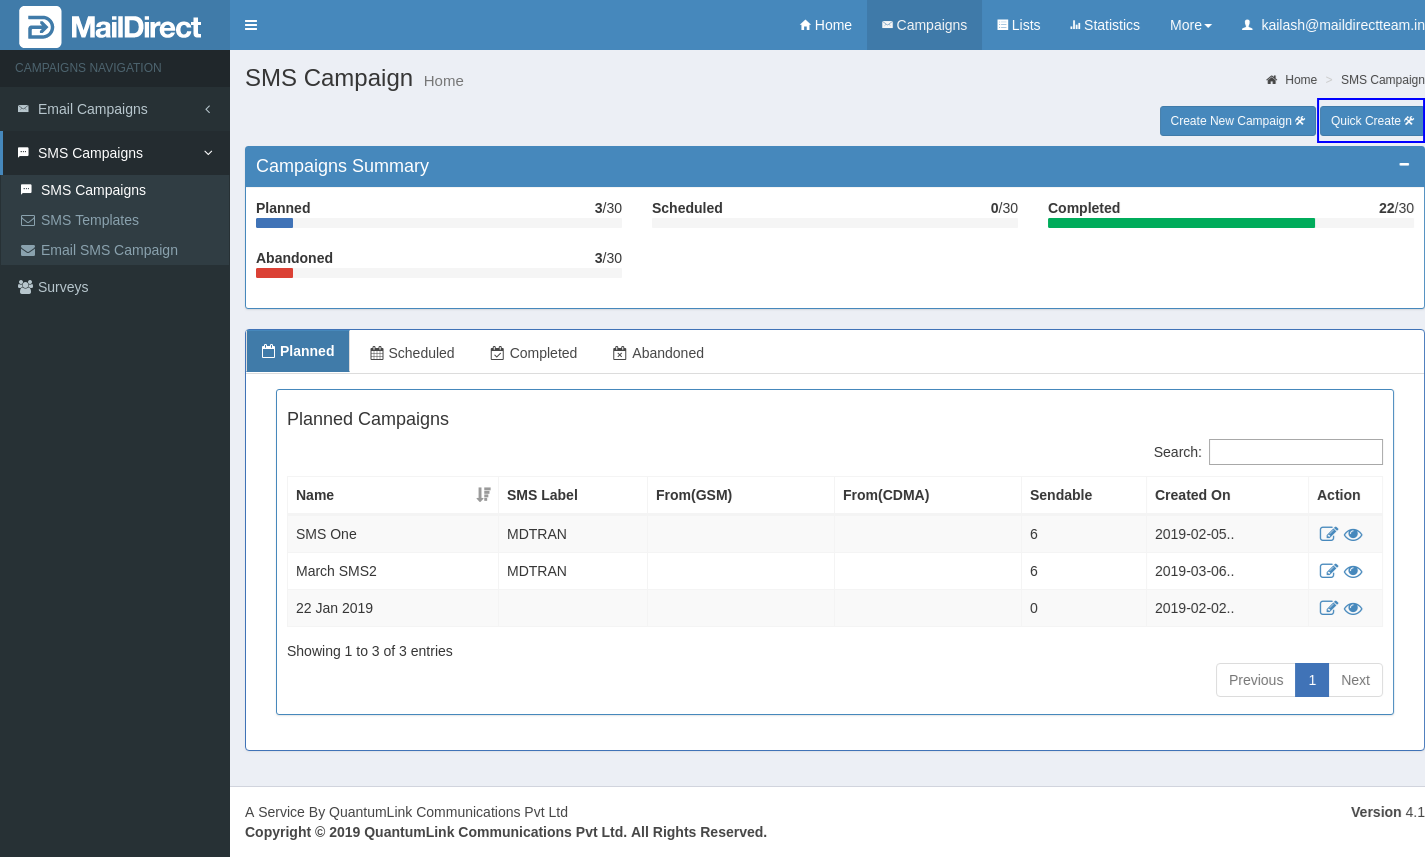
Task: Sort table by Name column icon
Action: click(484, 495)
